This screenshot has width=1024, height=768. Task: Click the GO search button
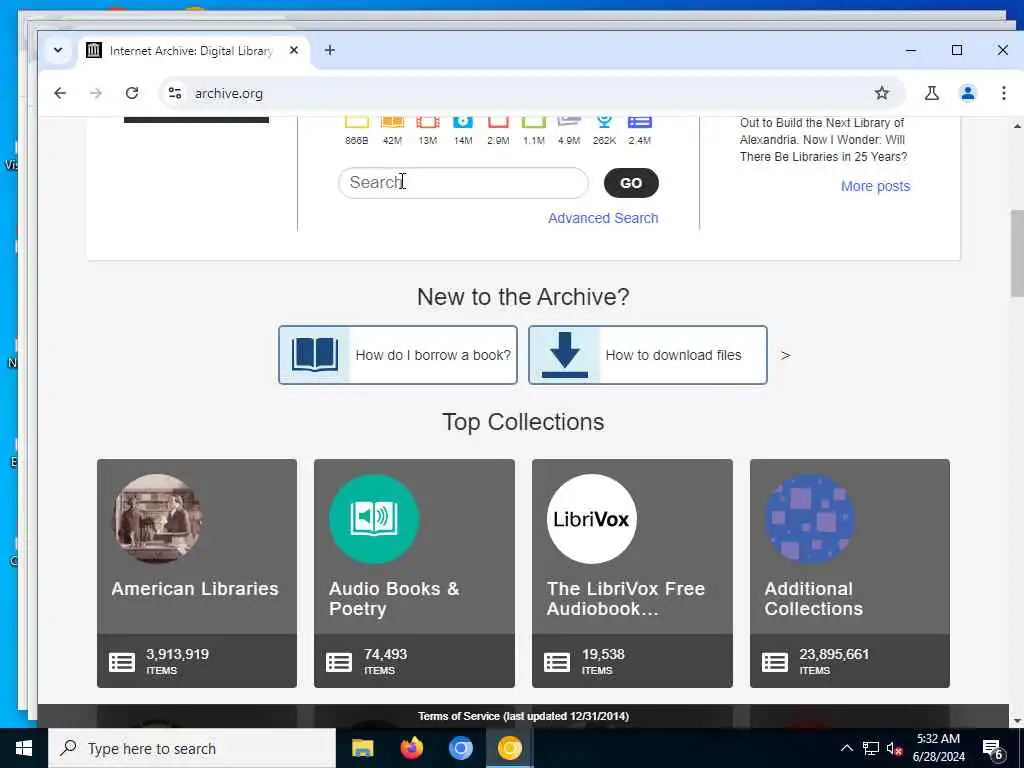631,183
